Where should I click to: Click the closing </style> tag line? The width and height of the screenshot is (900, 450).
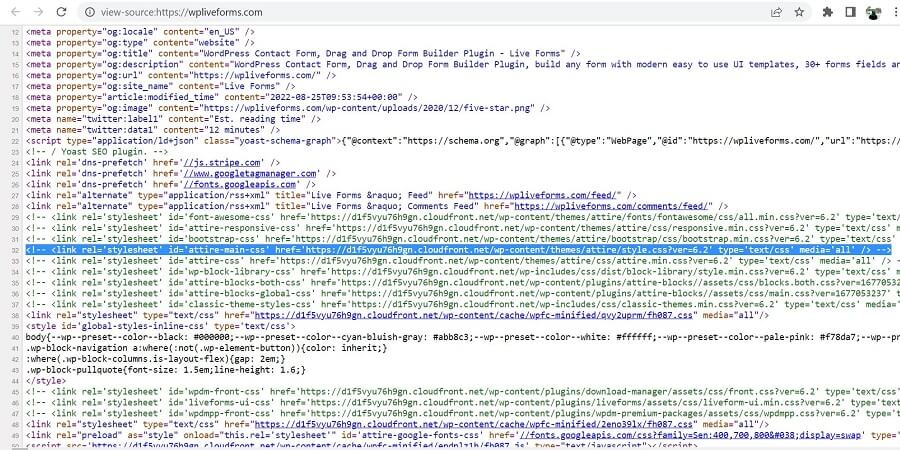[x=46, y=381]
